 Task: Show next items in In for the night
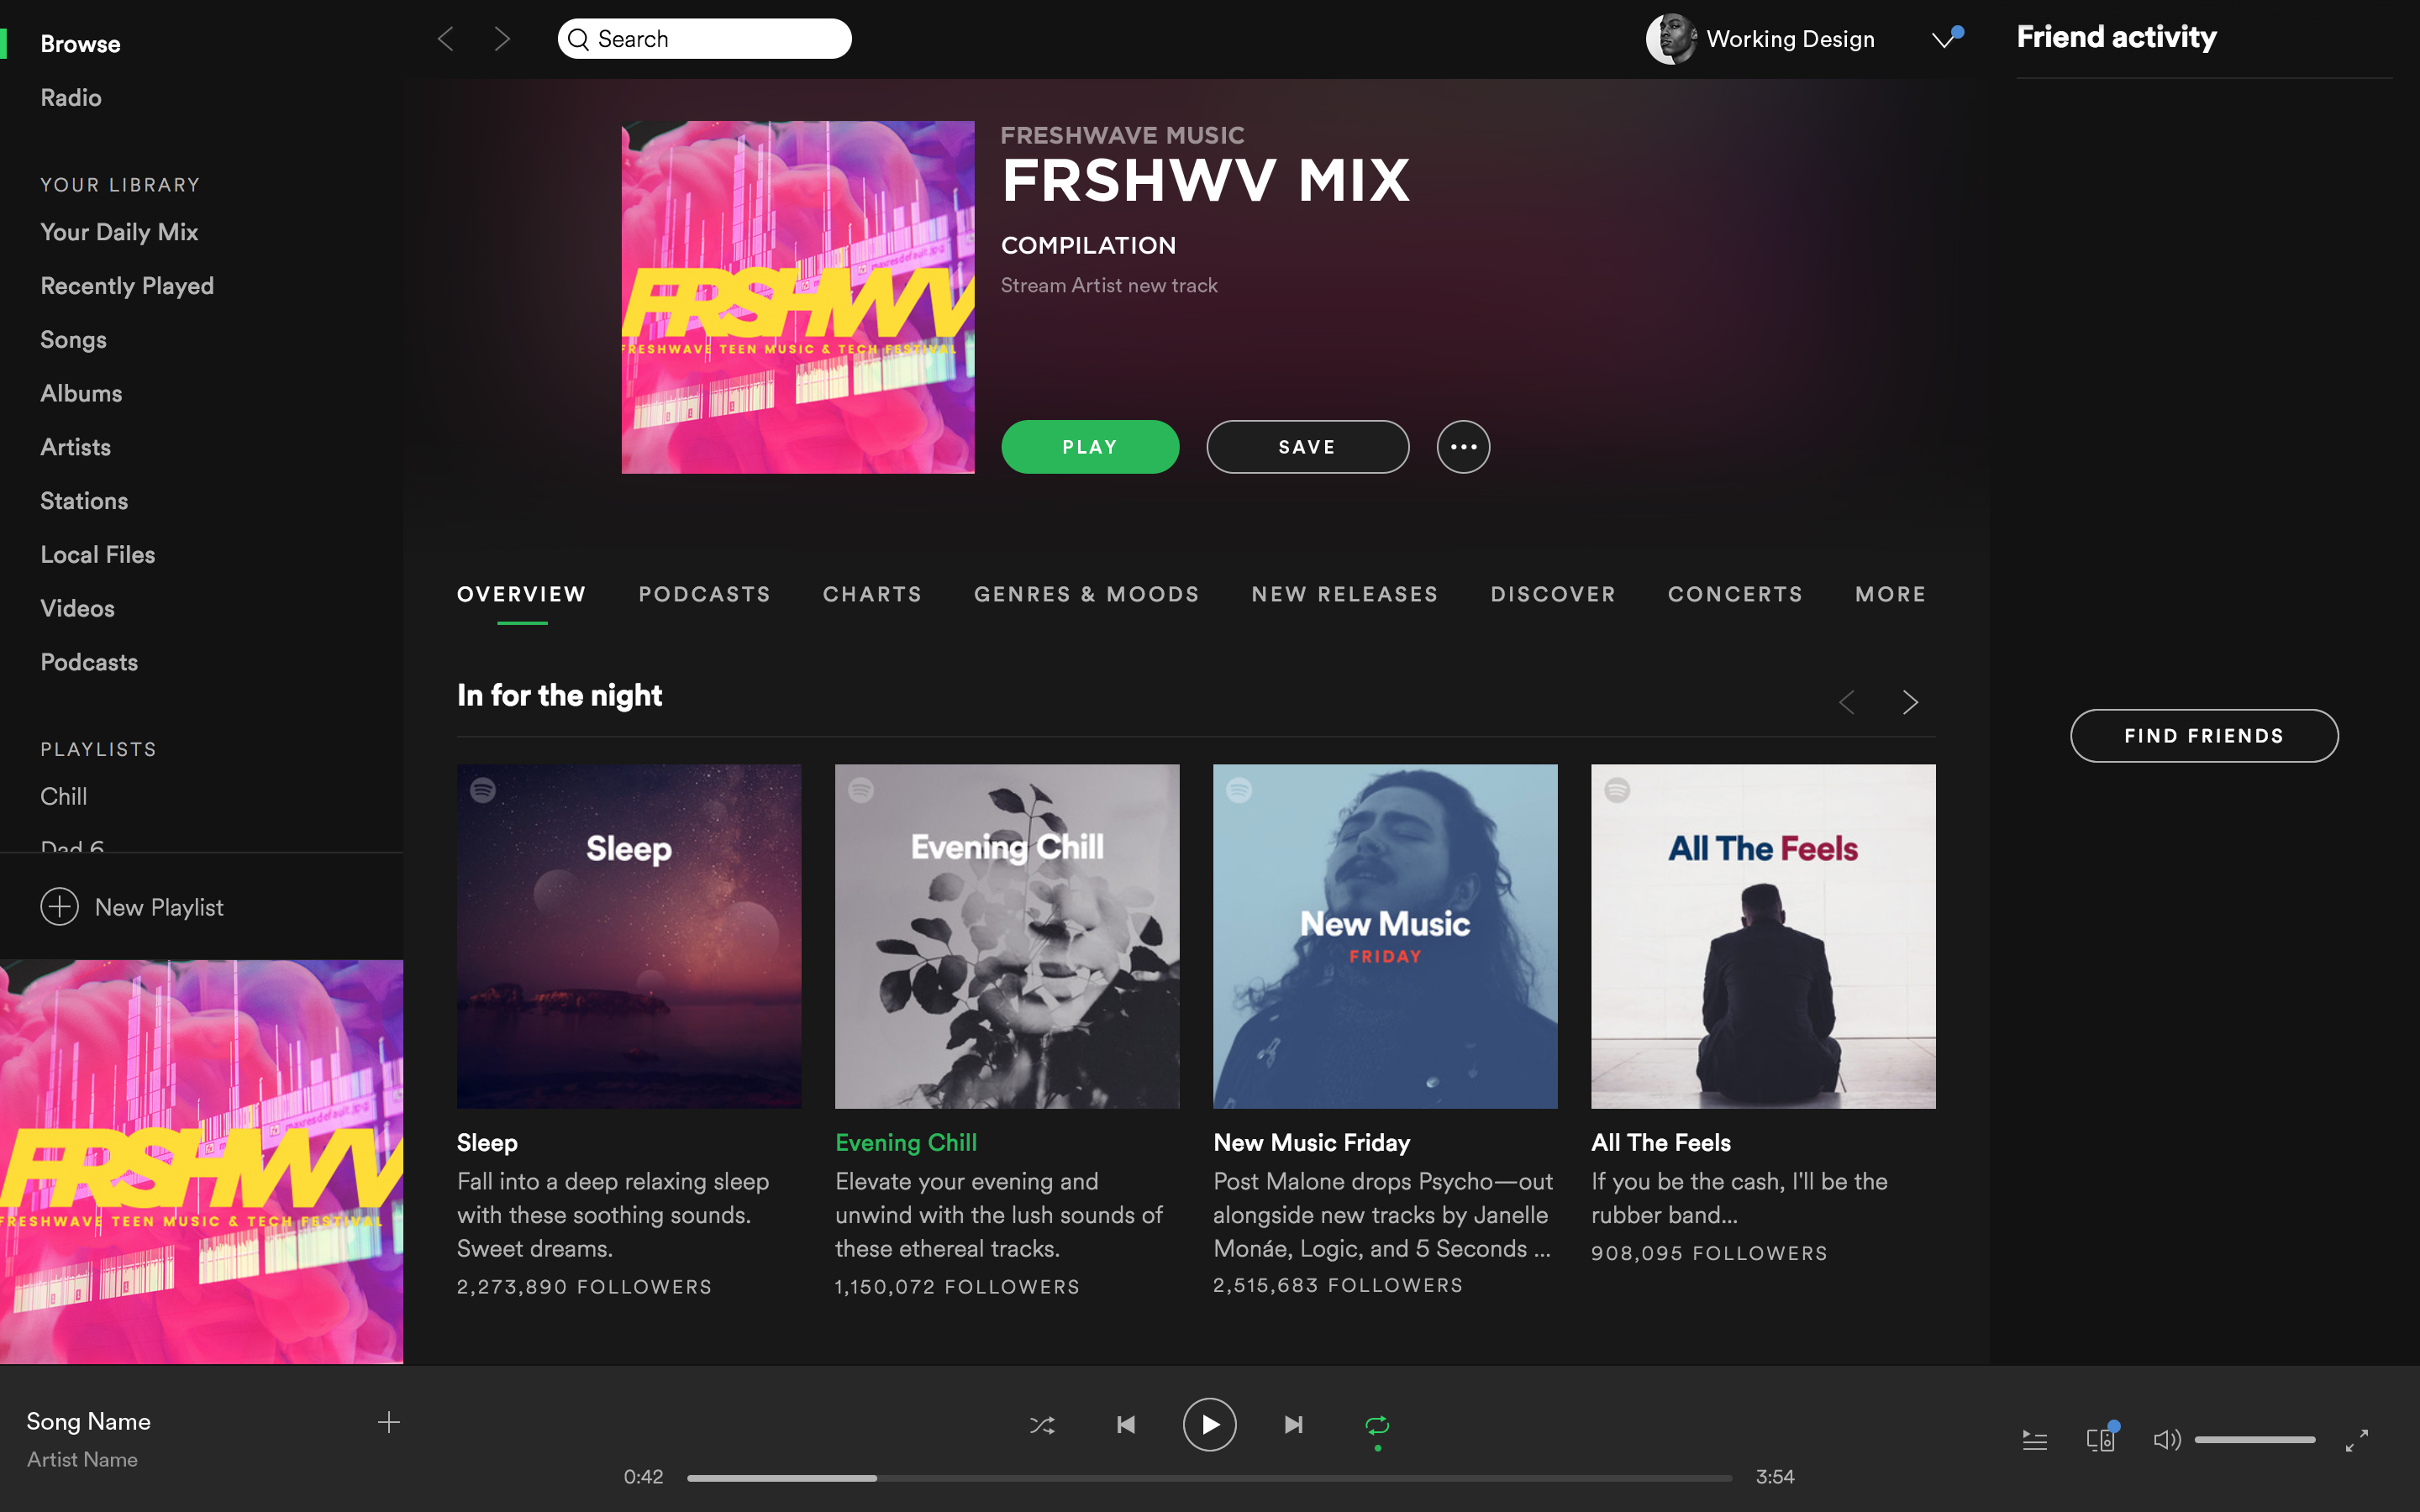pyautogui.click(x=1910, y=702)
